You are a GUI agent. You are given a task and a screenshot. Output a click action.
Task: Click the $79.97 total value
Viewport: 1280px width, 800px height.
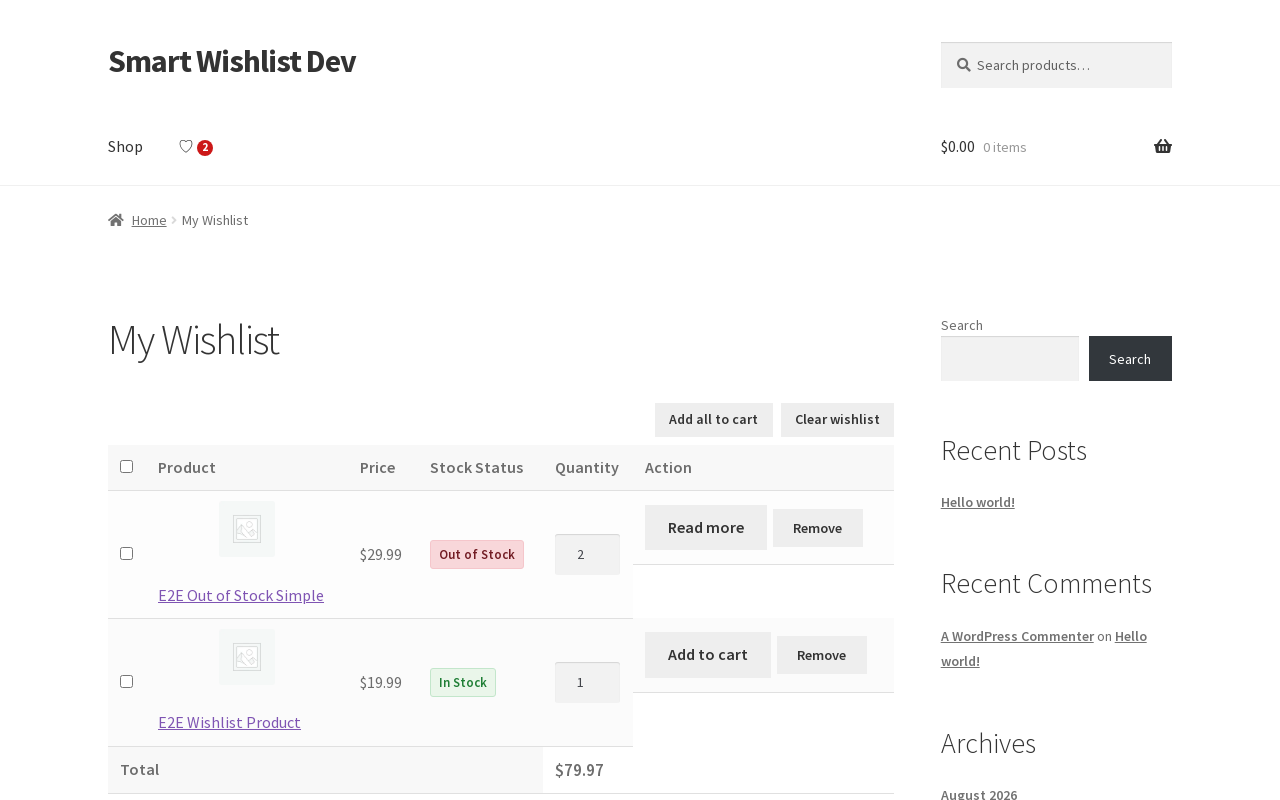579,770
